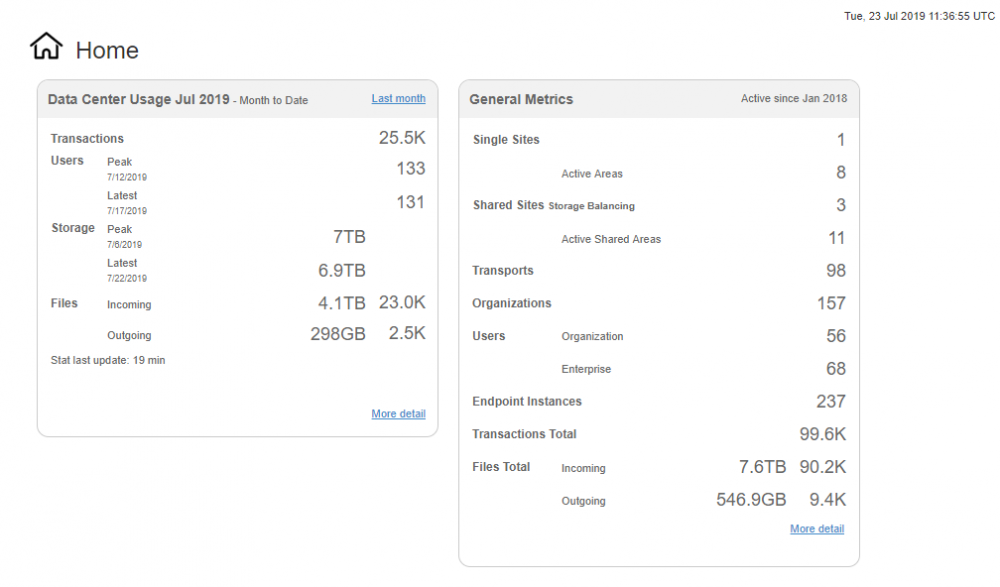
Task: Open More detail in Data Center Usage panel
Action: tap(398, 414)
